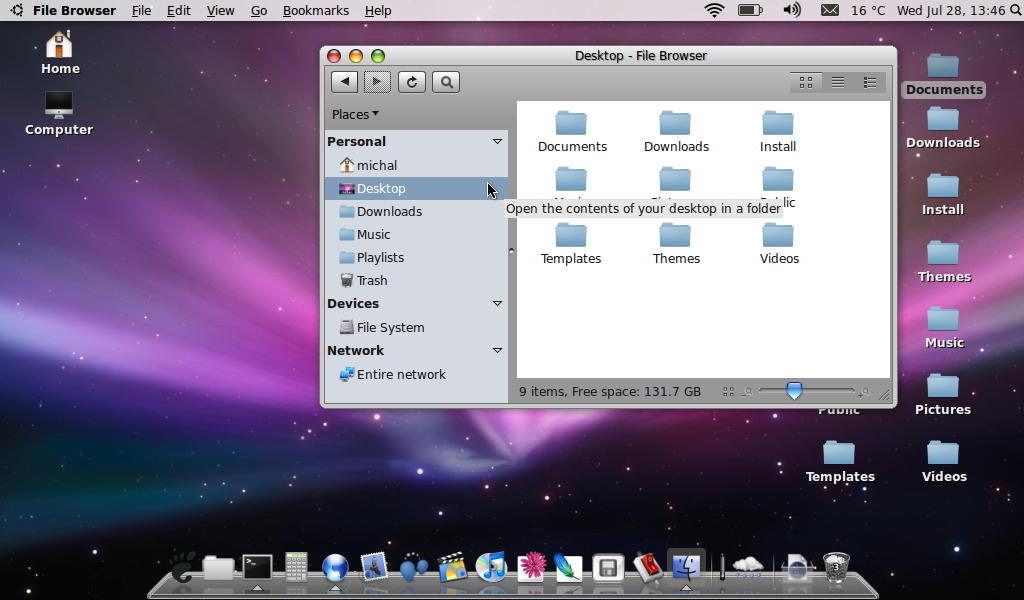This screenshot has height=600, width=1024.
Task: Open the movie clapperboard app in the dock
Action: coord(453,567)
